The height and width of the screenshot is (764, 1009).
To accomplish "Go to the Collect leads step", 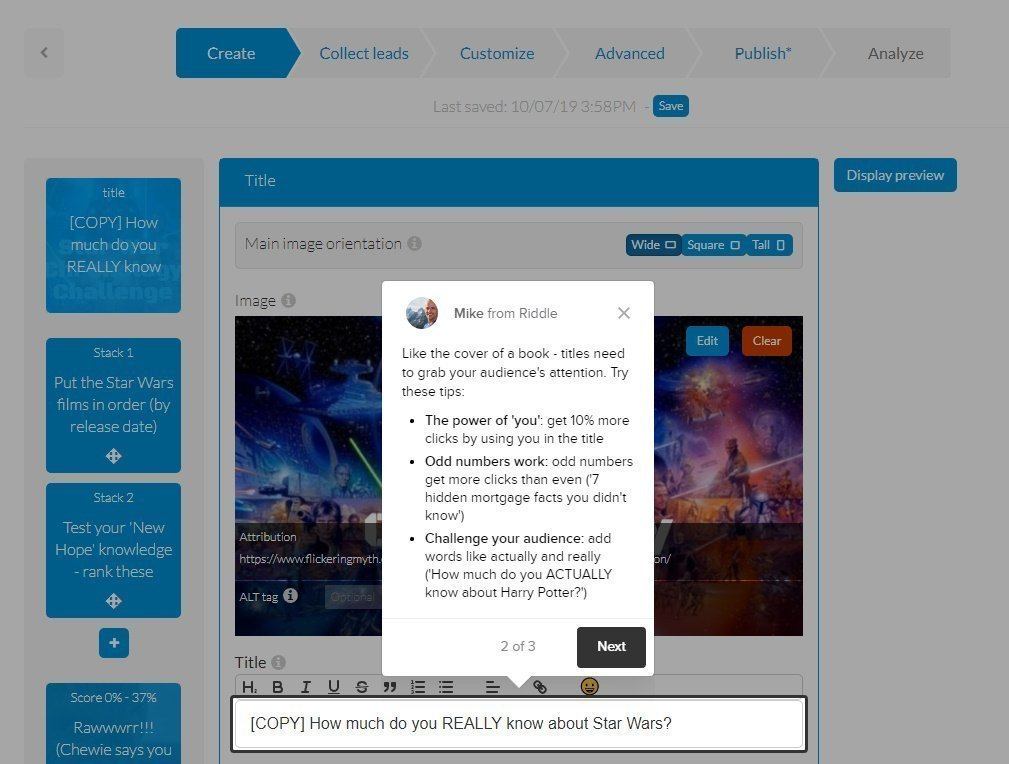I will [364, 53].
